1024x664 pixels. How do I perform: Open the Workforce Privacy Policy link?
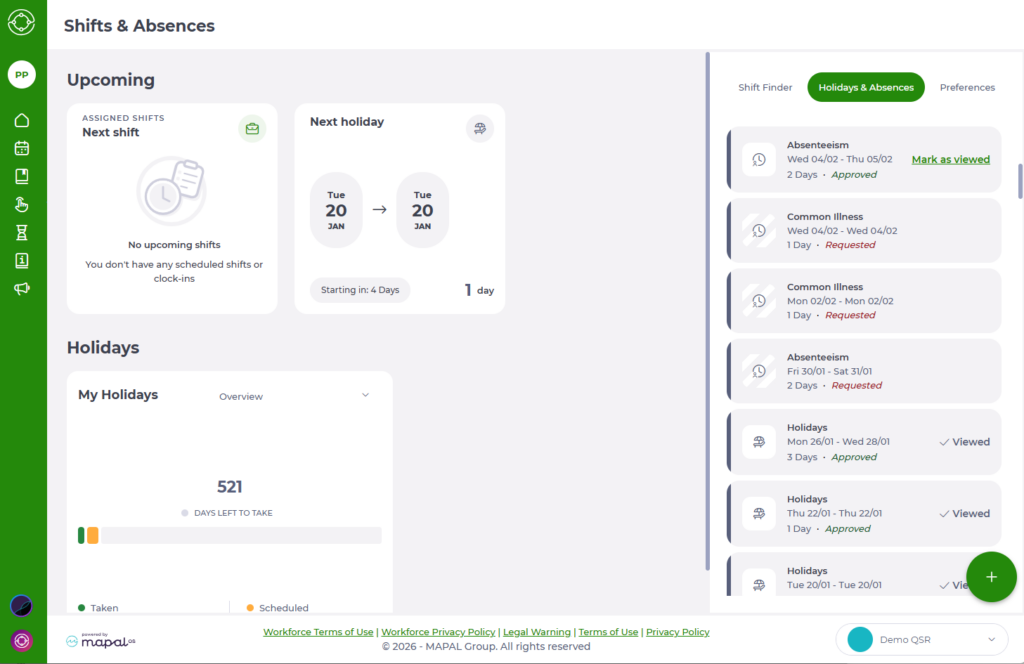(x=438, y=632)
